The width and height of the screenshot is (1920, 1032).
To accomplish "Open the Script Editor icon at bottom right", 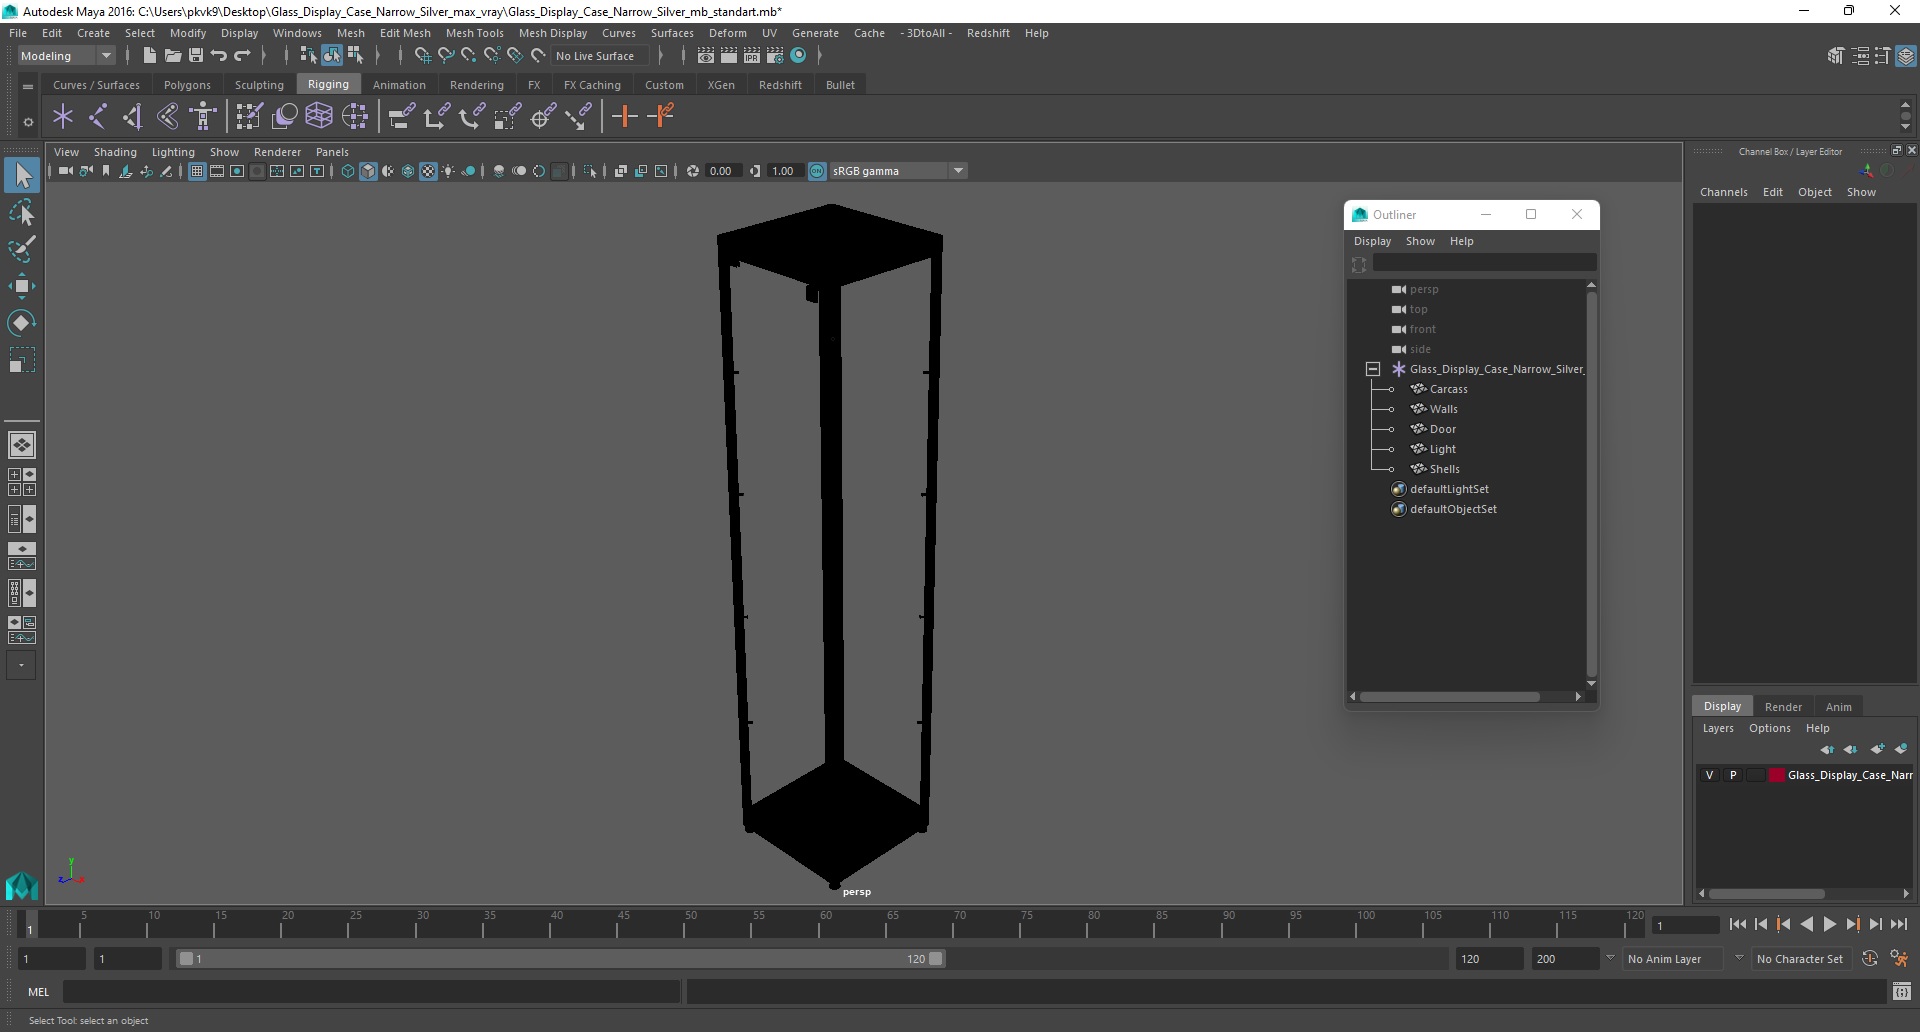I will (1902, 992).
